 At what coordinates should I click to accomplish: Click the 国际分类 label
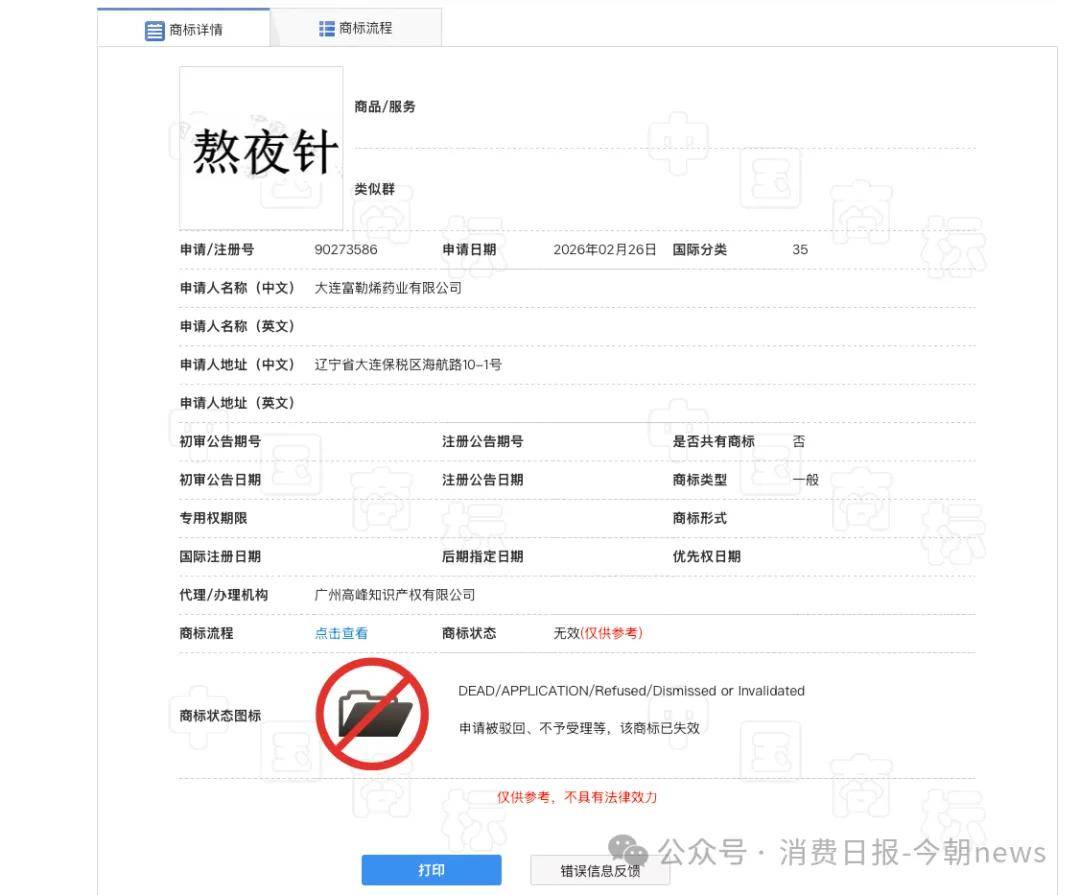(700, 249)
